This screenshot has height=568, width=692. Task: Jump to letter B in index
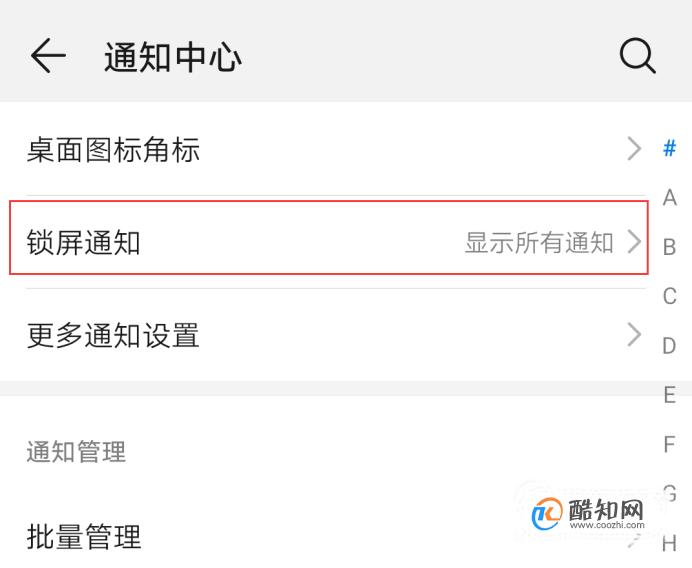pyautogui.click(x=669, y=247)
